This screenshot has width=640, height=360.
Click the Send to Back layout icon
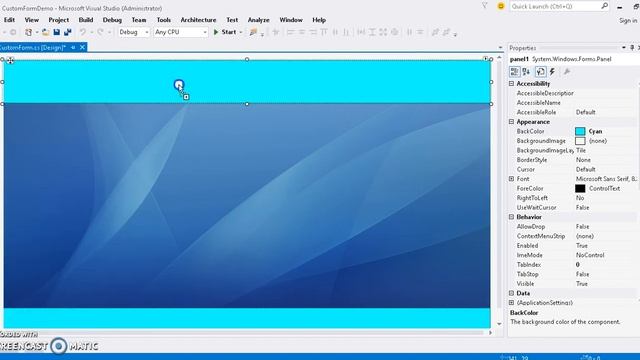[447, 32]
